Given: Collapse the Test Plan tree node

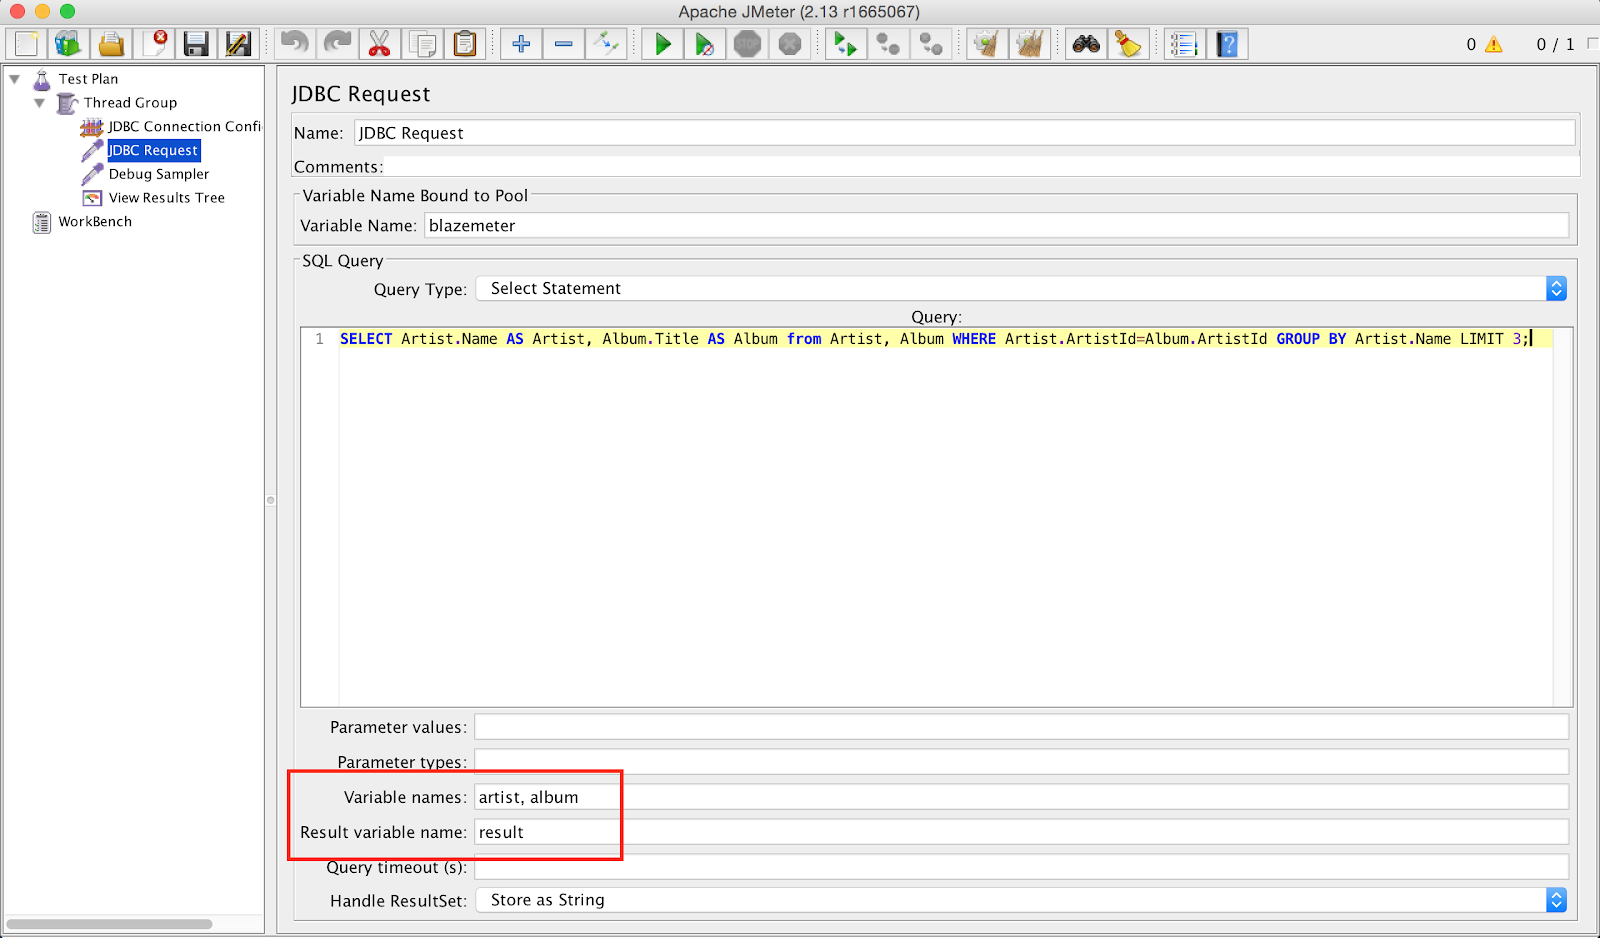Looking at the screenshot, I should [15, 78].
